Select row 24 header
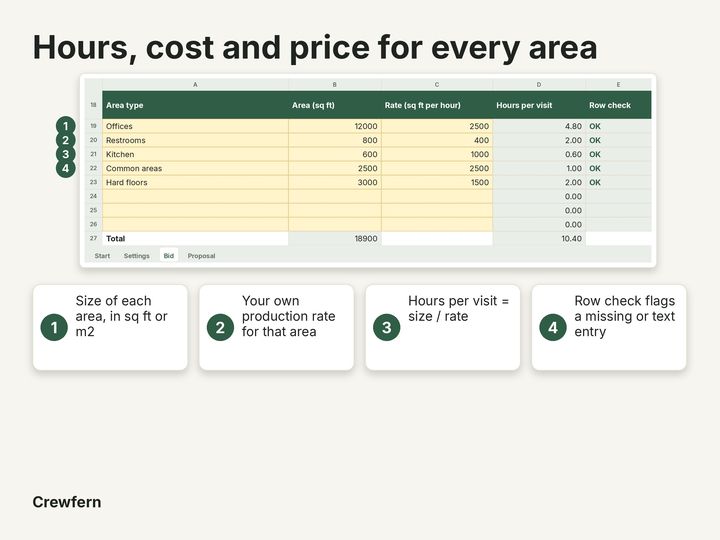Screen dimensions: 720x540 93,196
